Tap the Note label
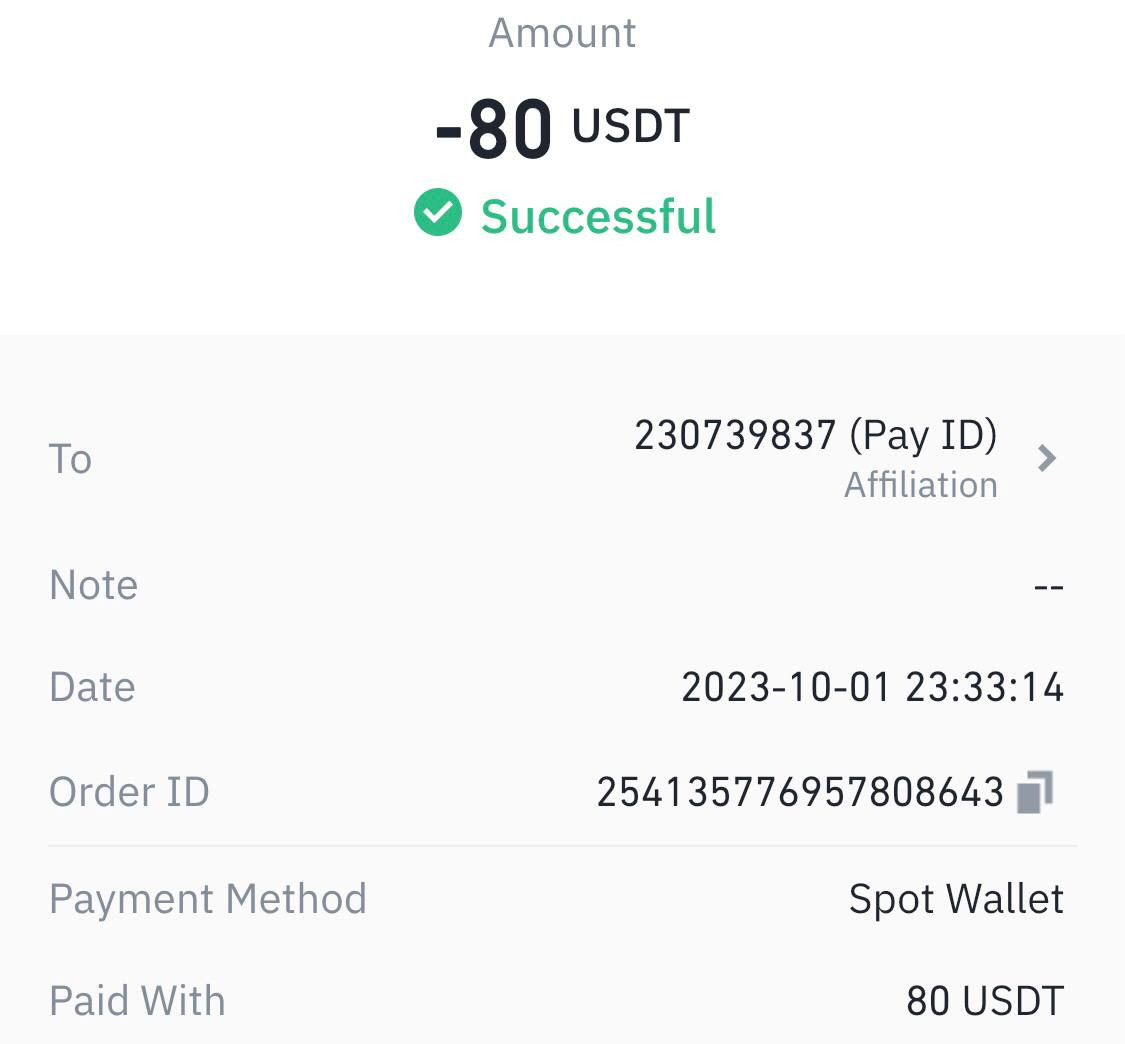1125x1044 pixels. (x=93, y=584)
